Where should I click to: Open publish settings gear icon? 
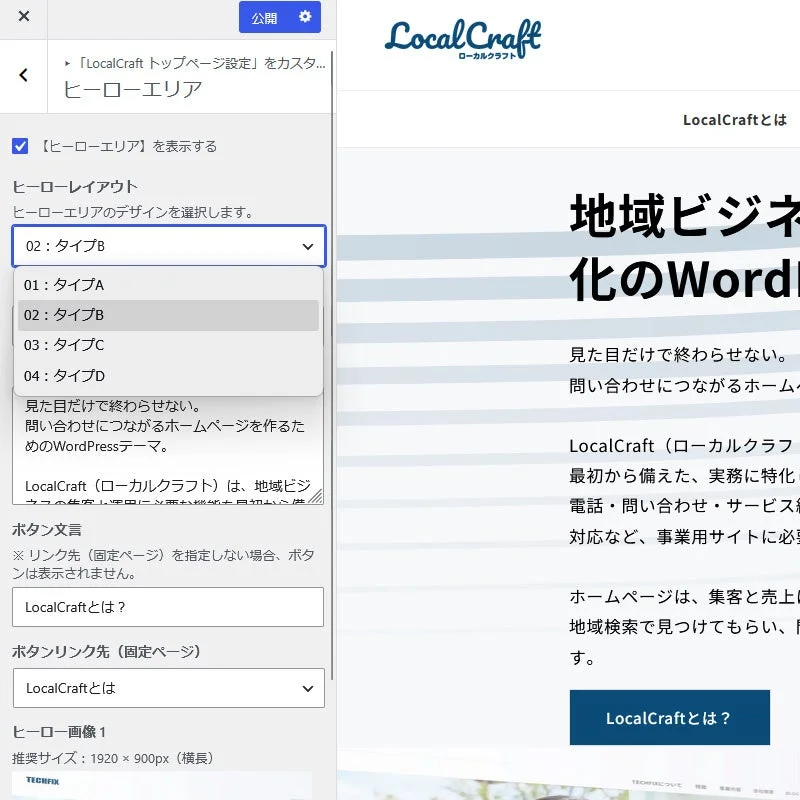[x=305, y=16]
